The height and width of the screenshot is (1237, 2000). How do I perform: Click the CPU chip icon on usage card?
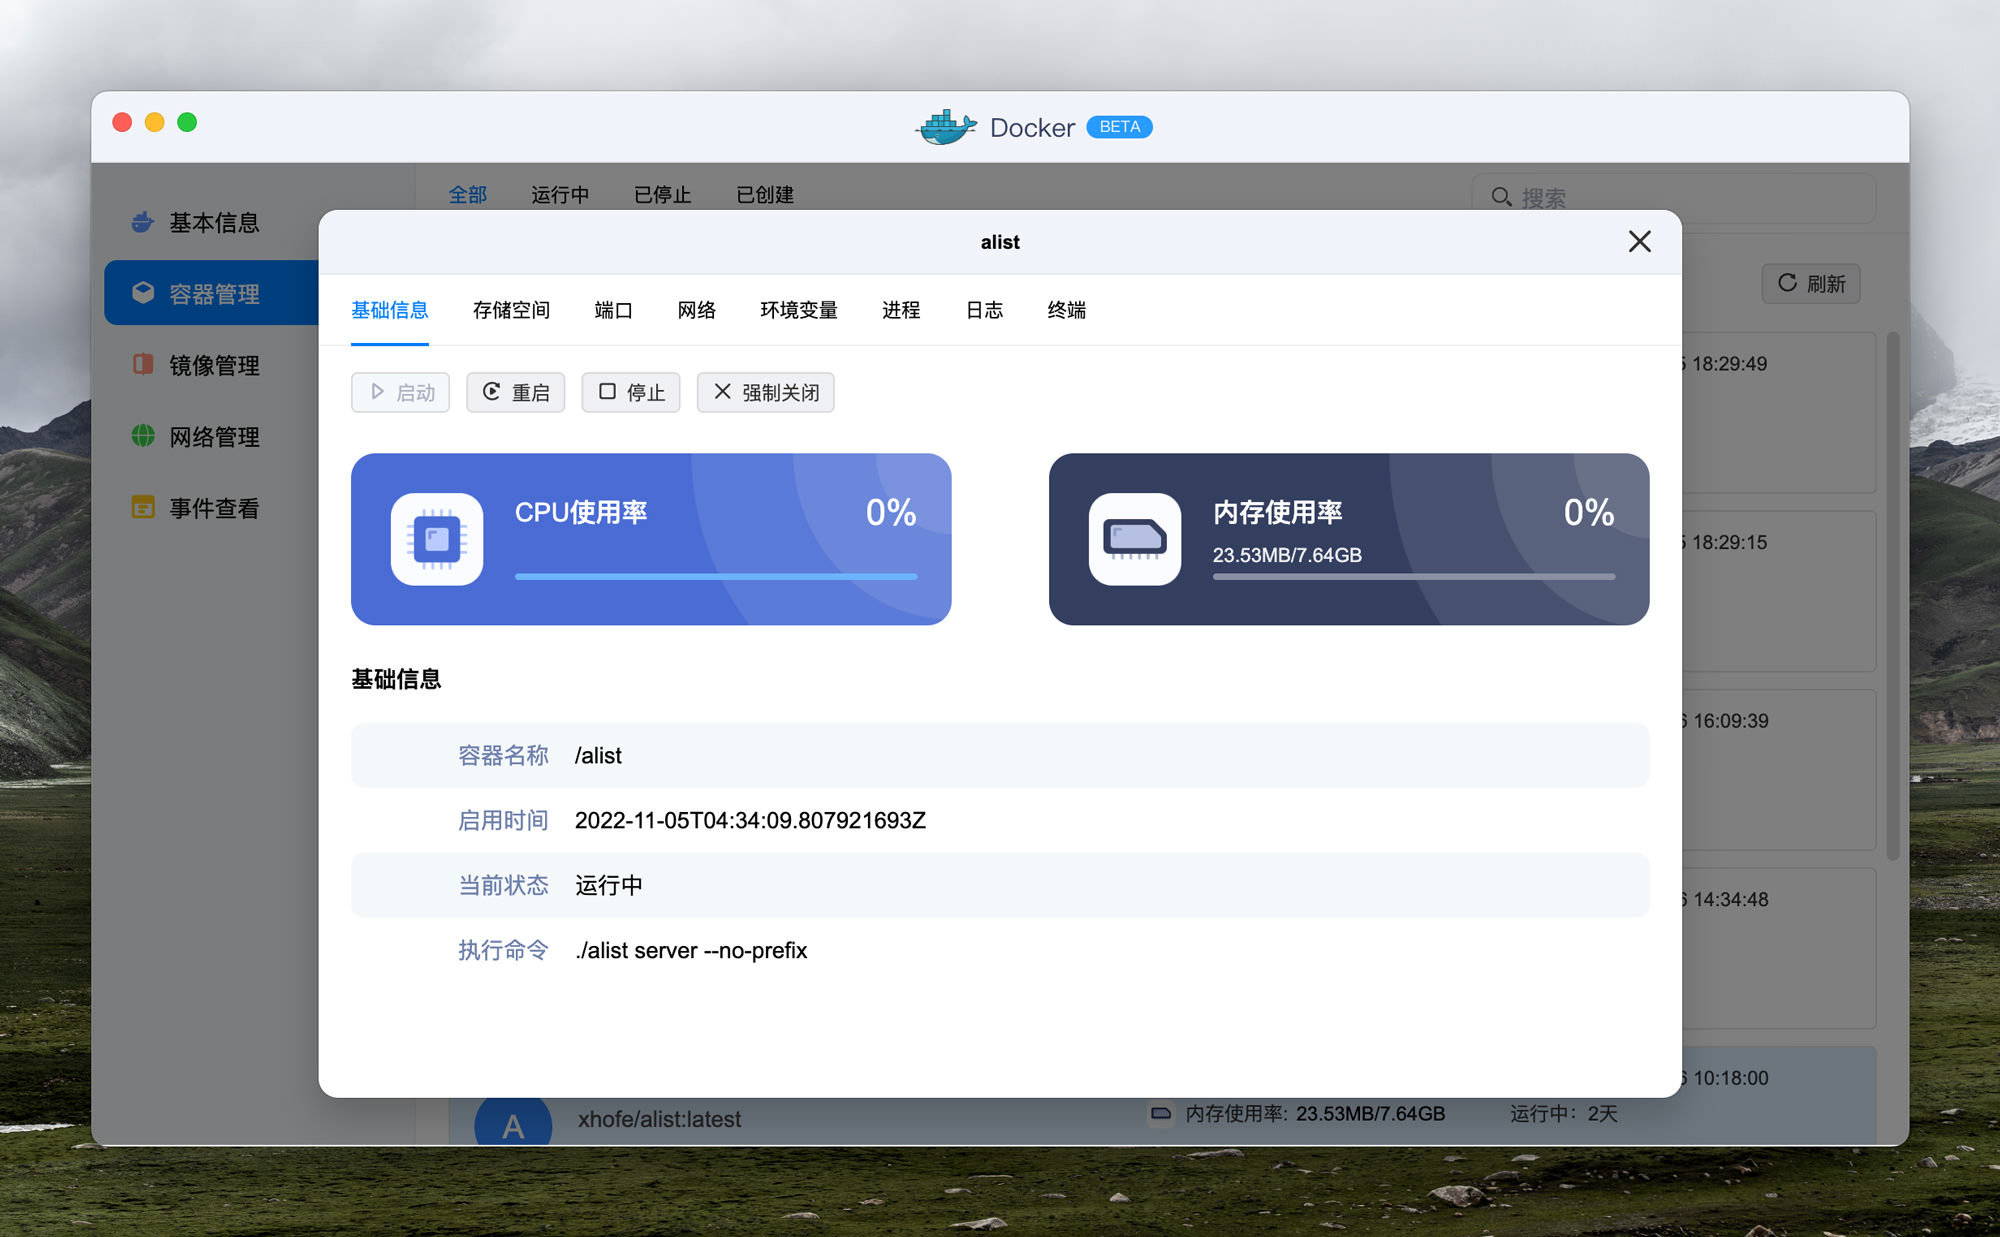(436, 539)
